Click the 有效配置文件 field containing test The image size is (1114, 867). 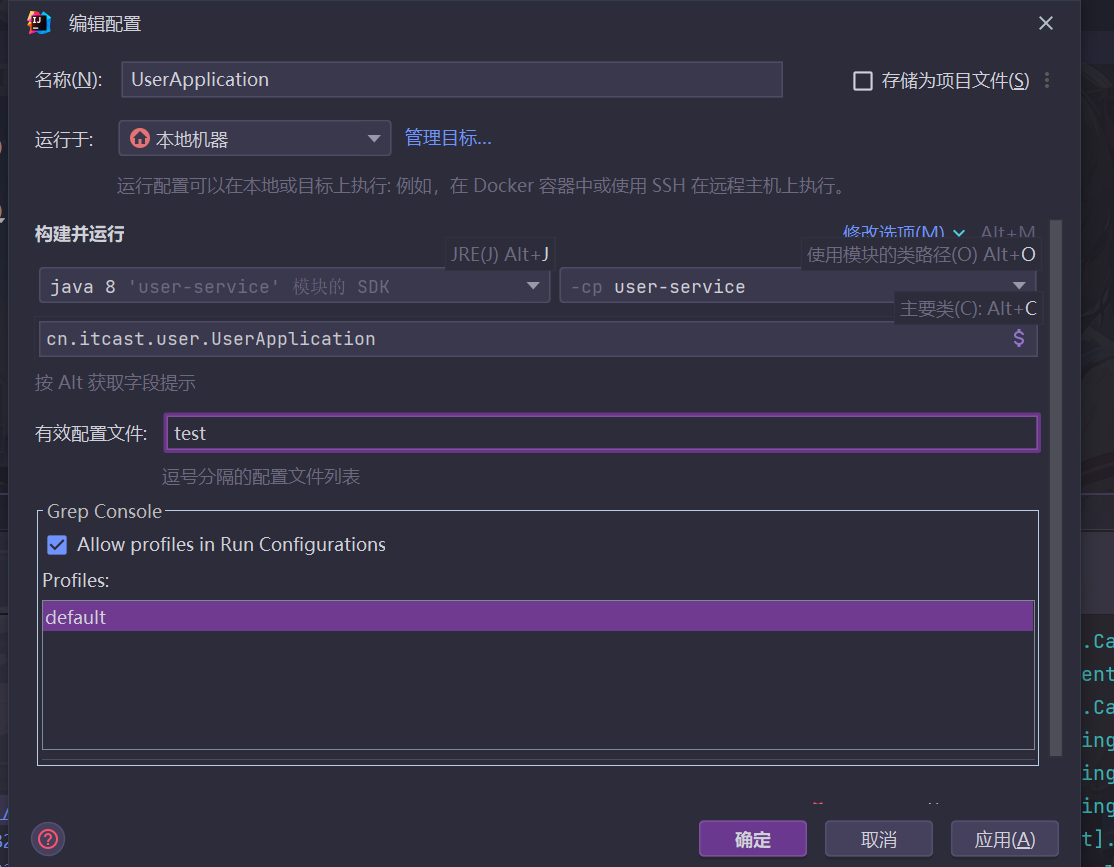[x=602, y=433]
